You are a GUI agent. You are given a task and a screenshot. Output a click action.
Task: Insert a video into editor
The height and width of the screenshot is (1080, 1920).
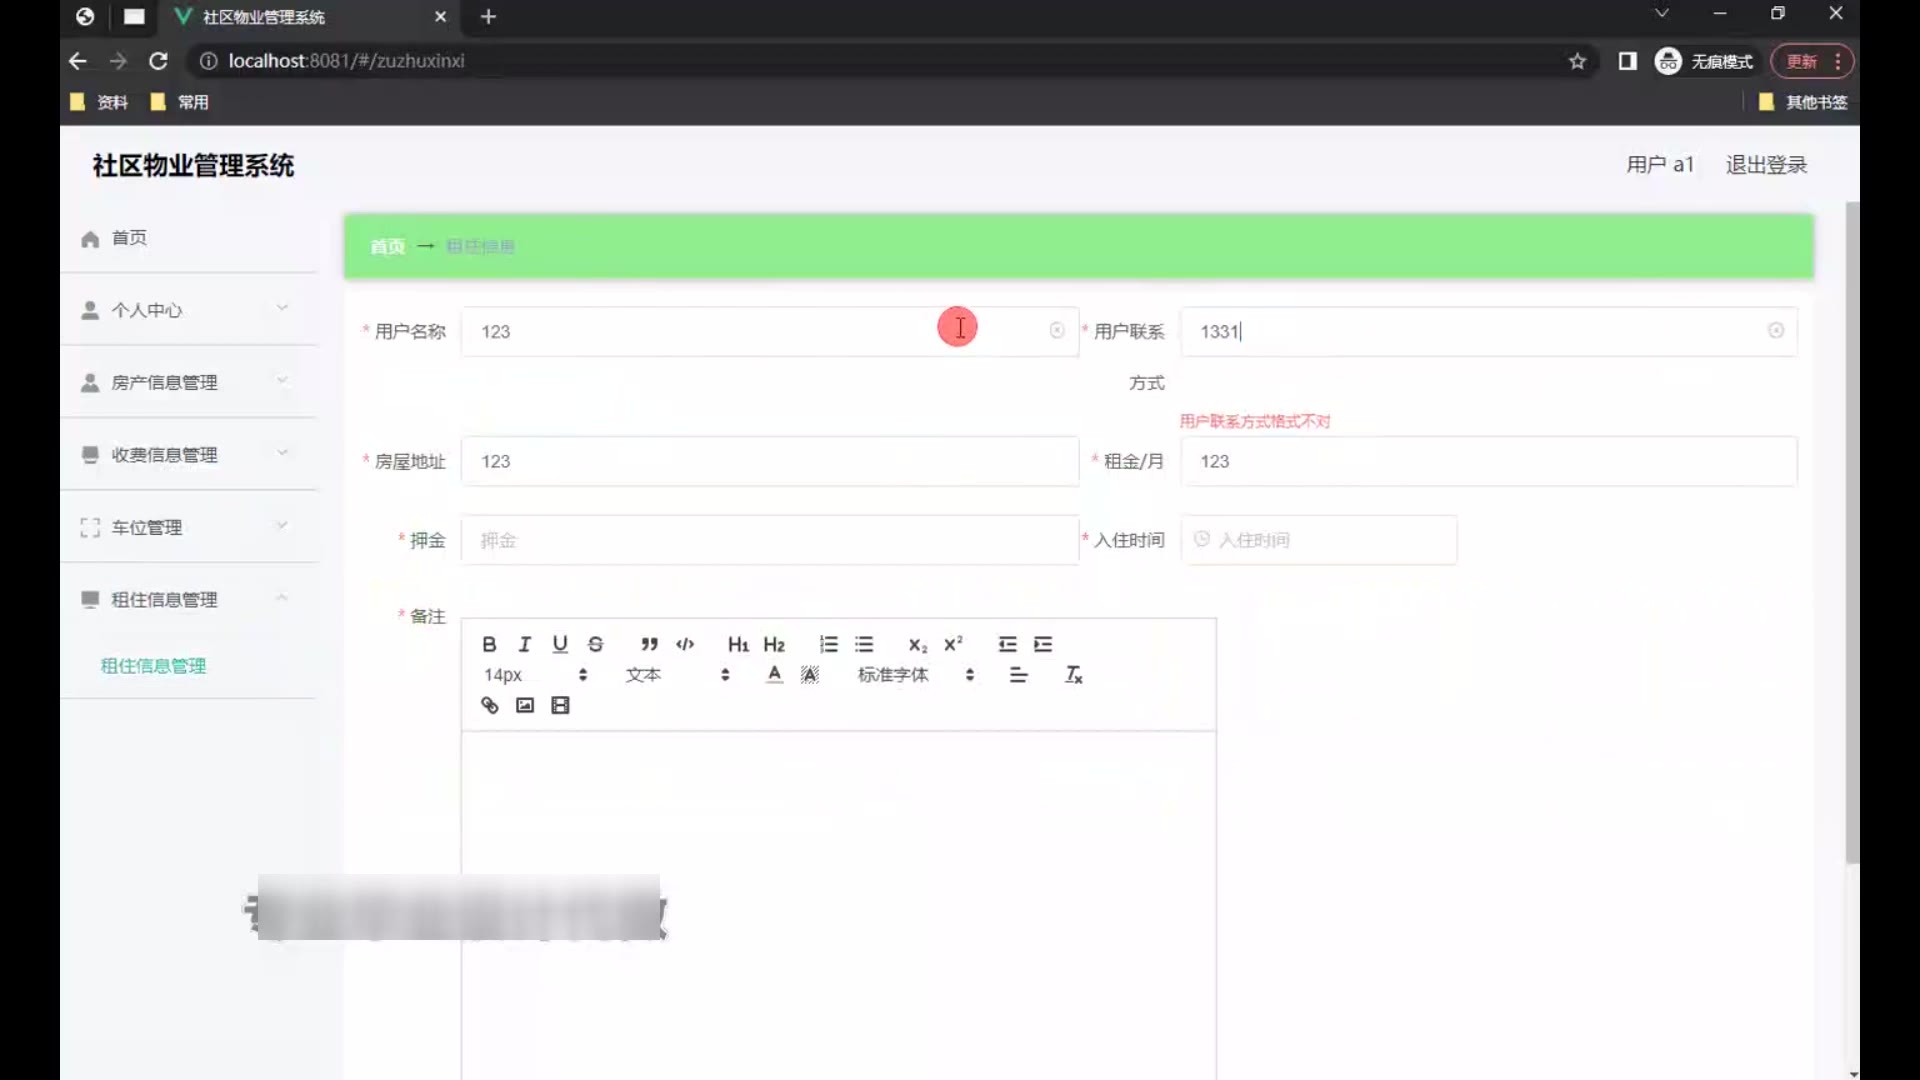(x=560, y=705)
